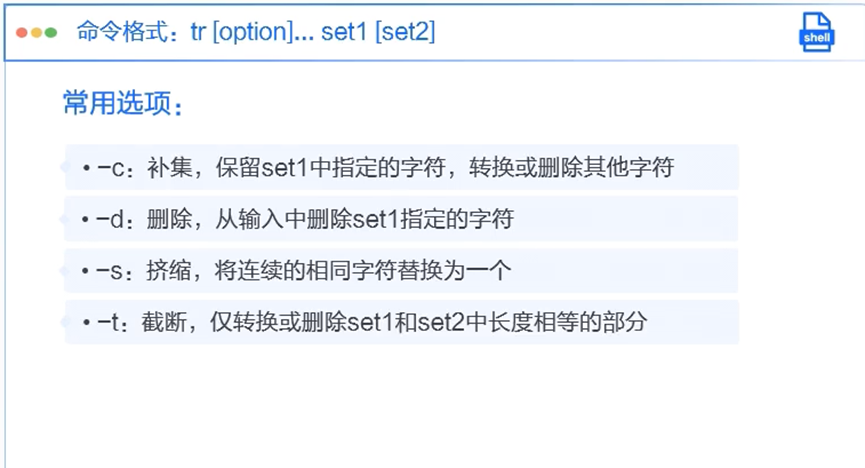Image resolution: width=865 pixels, height=468 pixels.
Task: Click the shell file icon
Action: click(816, 33)
